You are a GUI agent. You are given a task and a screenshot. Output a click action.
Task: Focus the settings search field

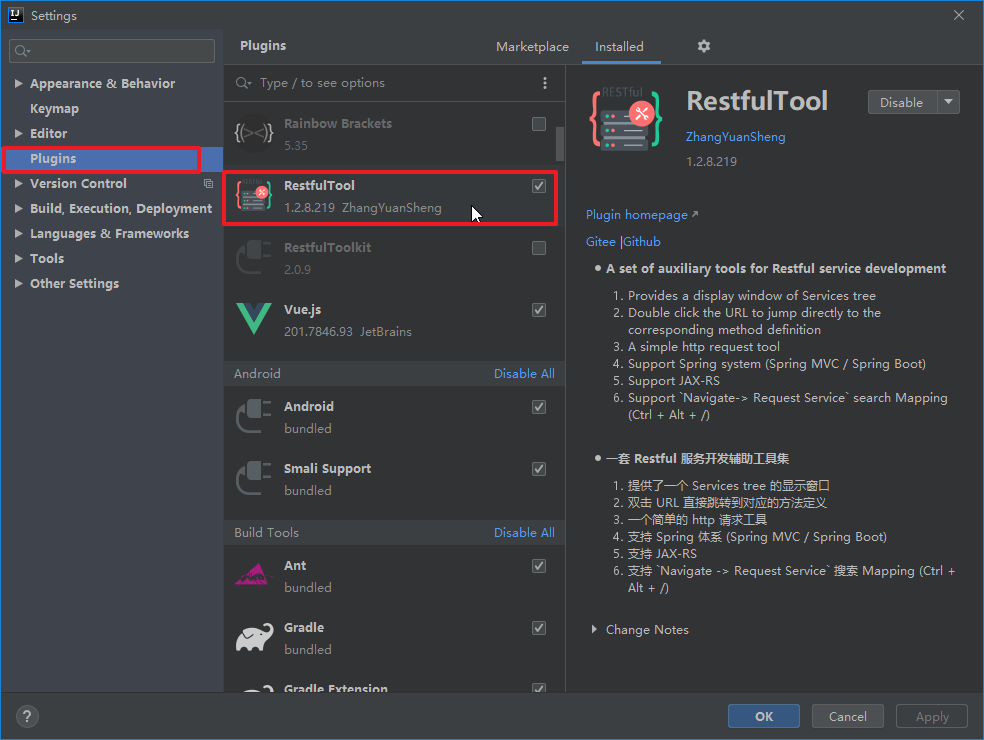(x=112, y=51)
